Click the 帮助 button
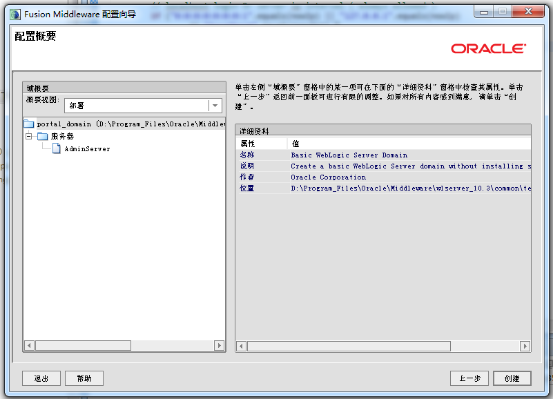554x400 pixels. pyautogui.click(x=84, y=378)
